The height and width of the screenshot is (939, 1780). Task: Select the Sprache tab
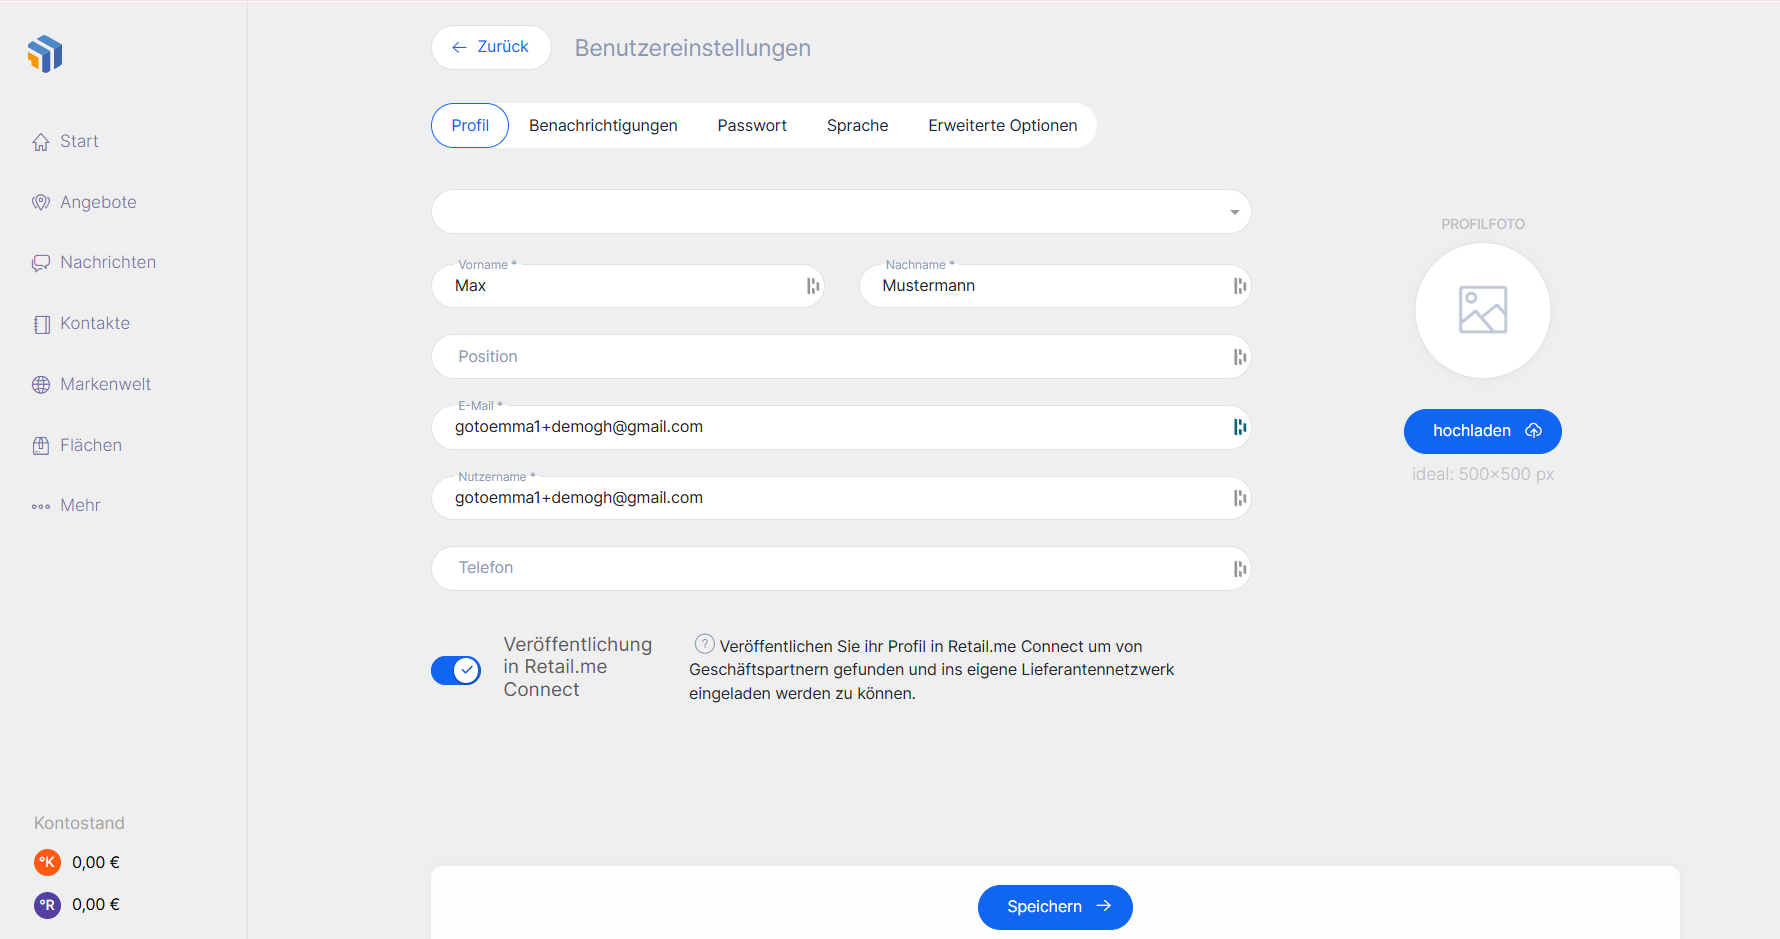857,126
